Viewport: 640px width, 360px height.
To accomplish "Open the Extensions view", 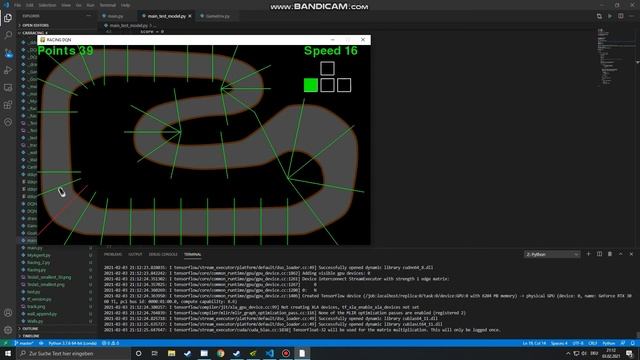I will pos(8,105).
